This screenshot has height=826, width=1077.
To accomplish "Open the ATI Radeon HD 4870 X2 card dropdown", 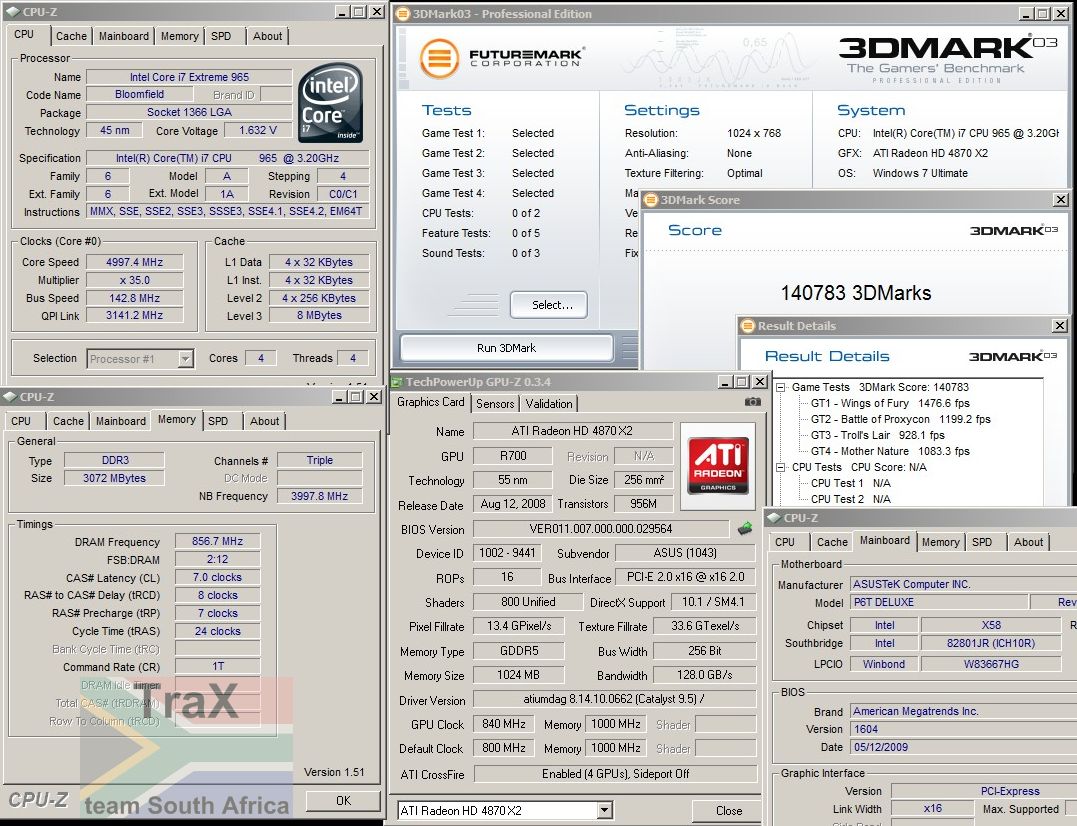I will [604, 811].
